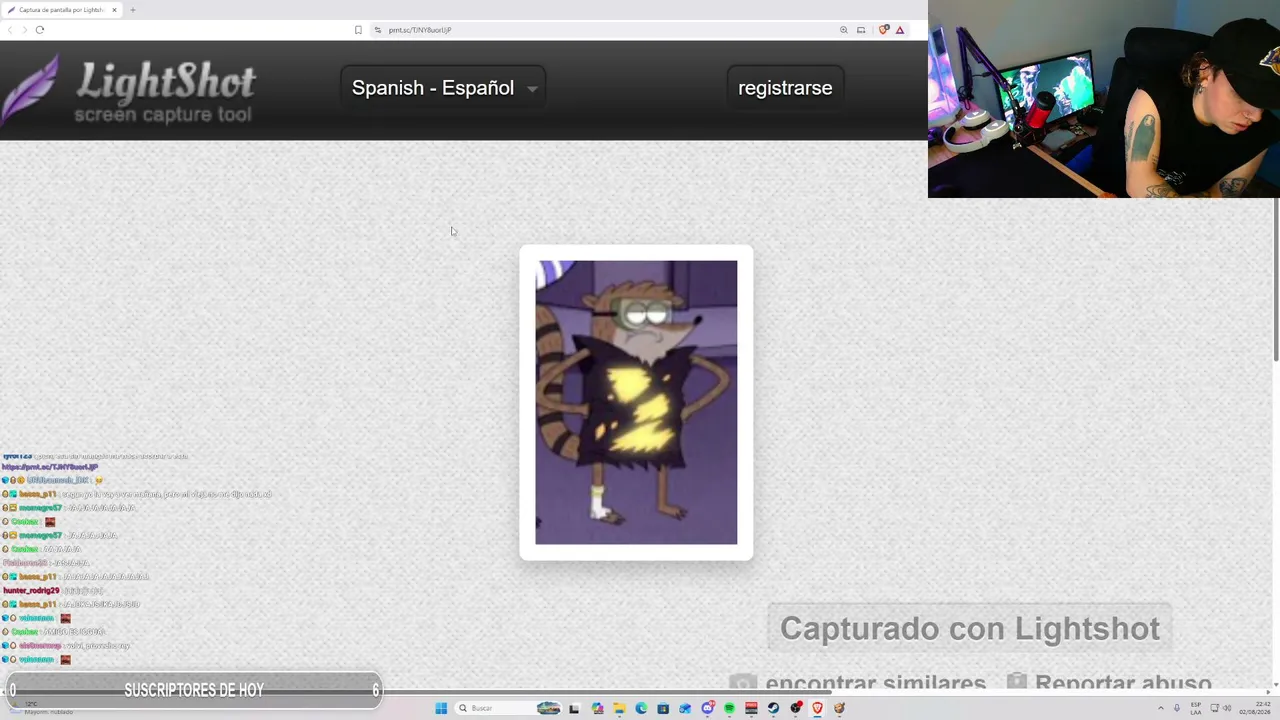Open the captured Rigby cartoon screenshot
Image resolution: width=1280 pixels, height=720 pixels.
pos(636,402)
